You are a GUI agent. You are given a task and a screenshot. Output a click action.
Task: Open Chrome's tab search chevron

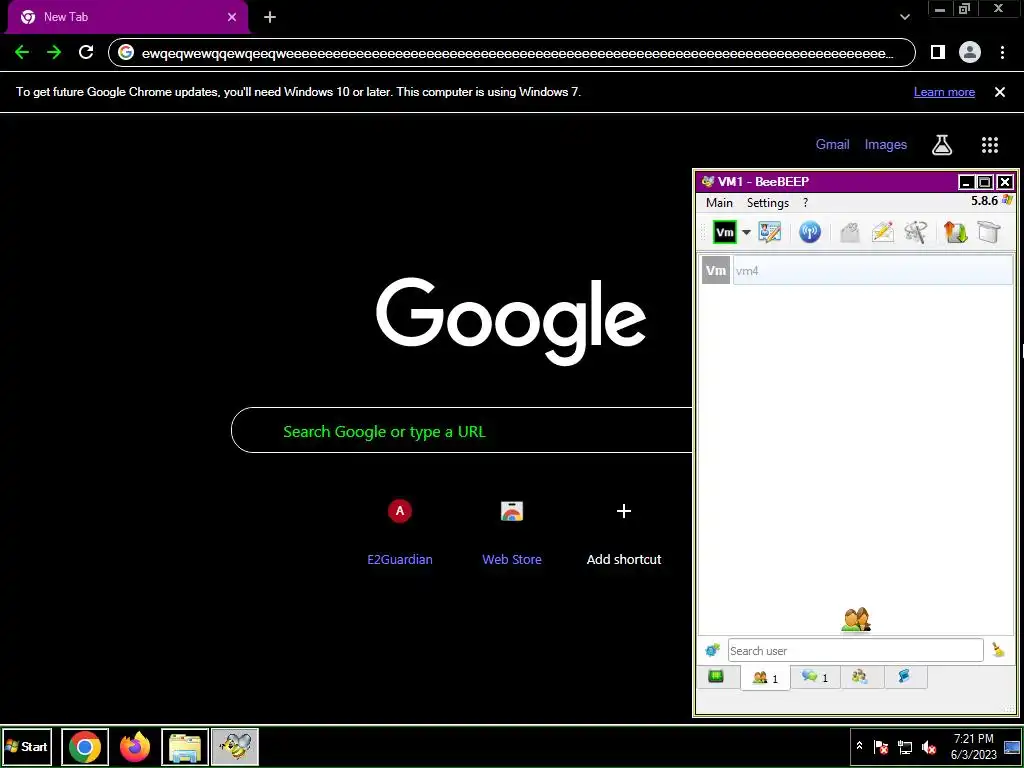[905, 17]
